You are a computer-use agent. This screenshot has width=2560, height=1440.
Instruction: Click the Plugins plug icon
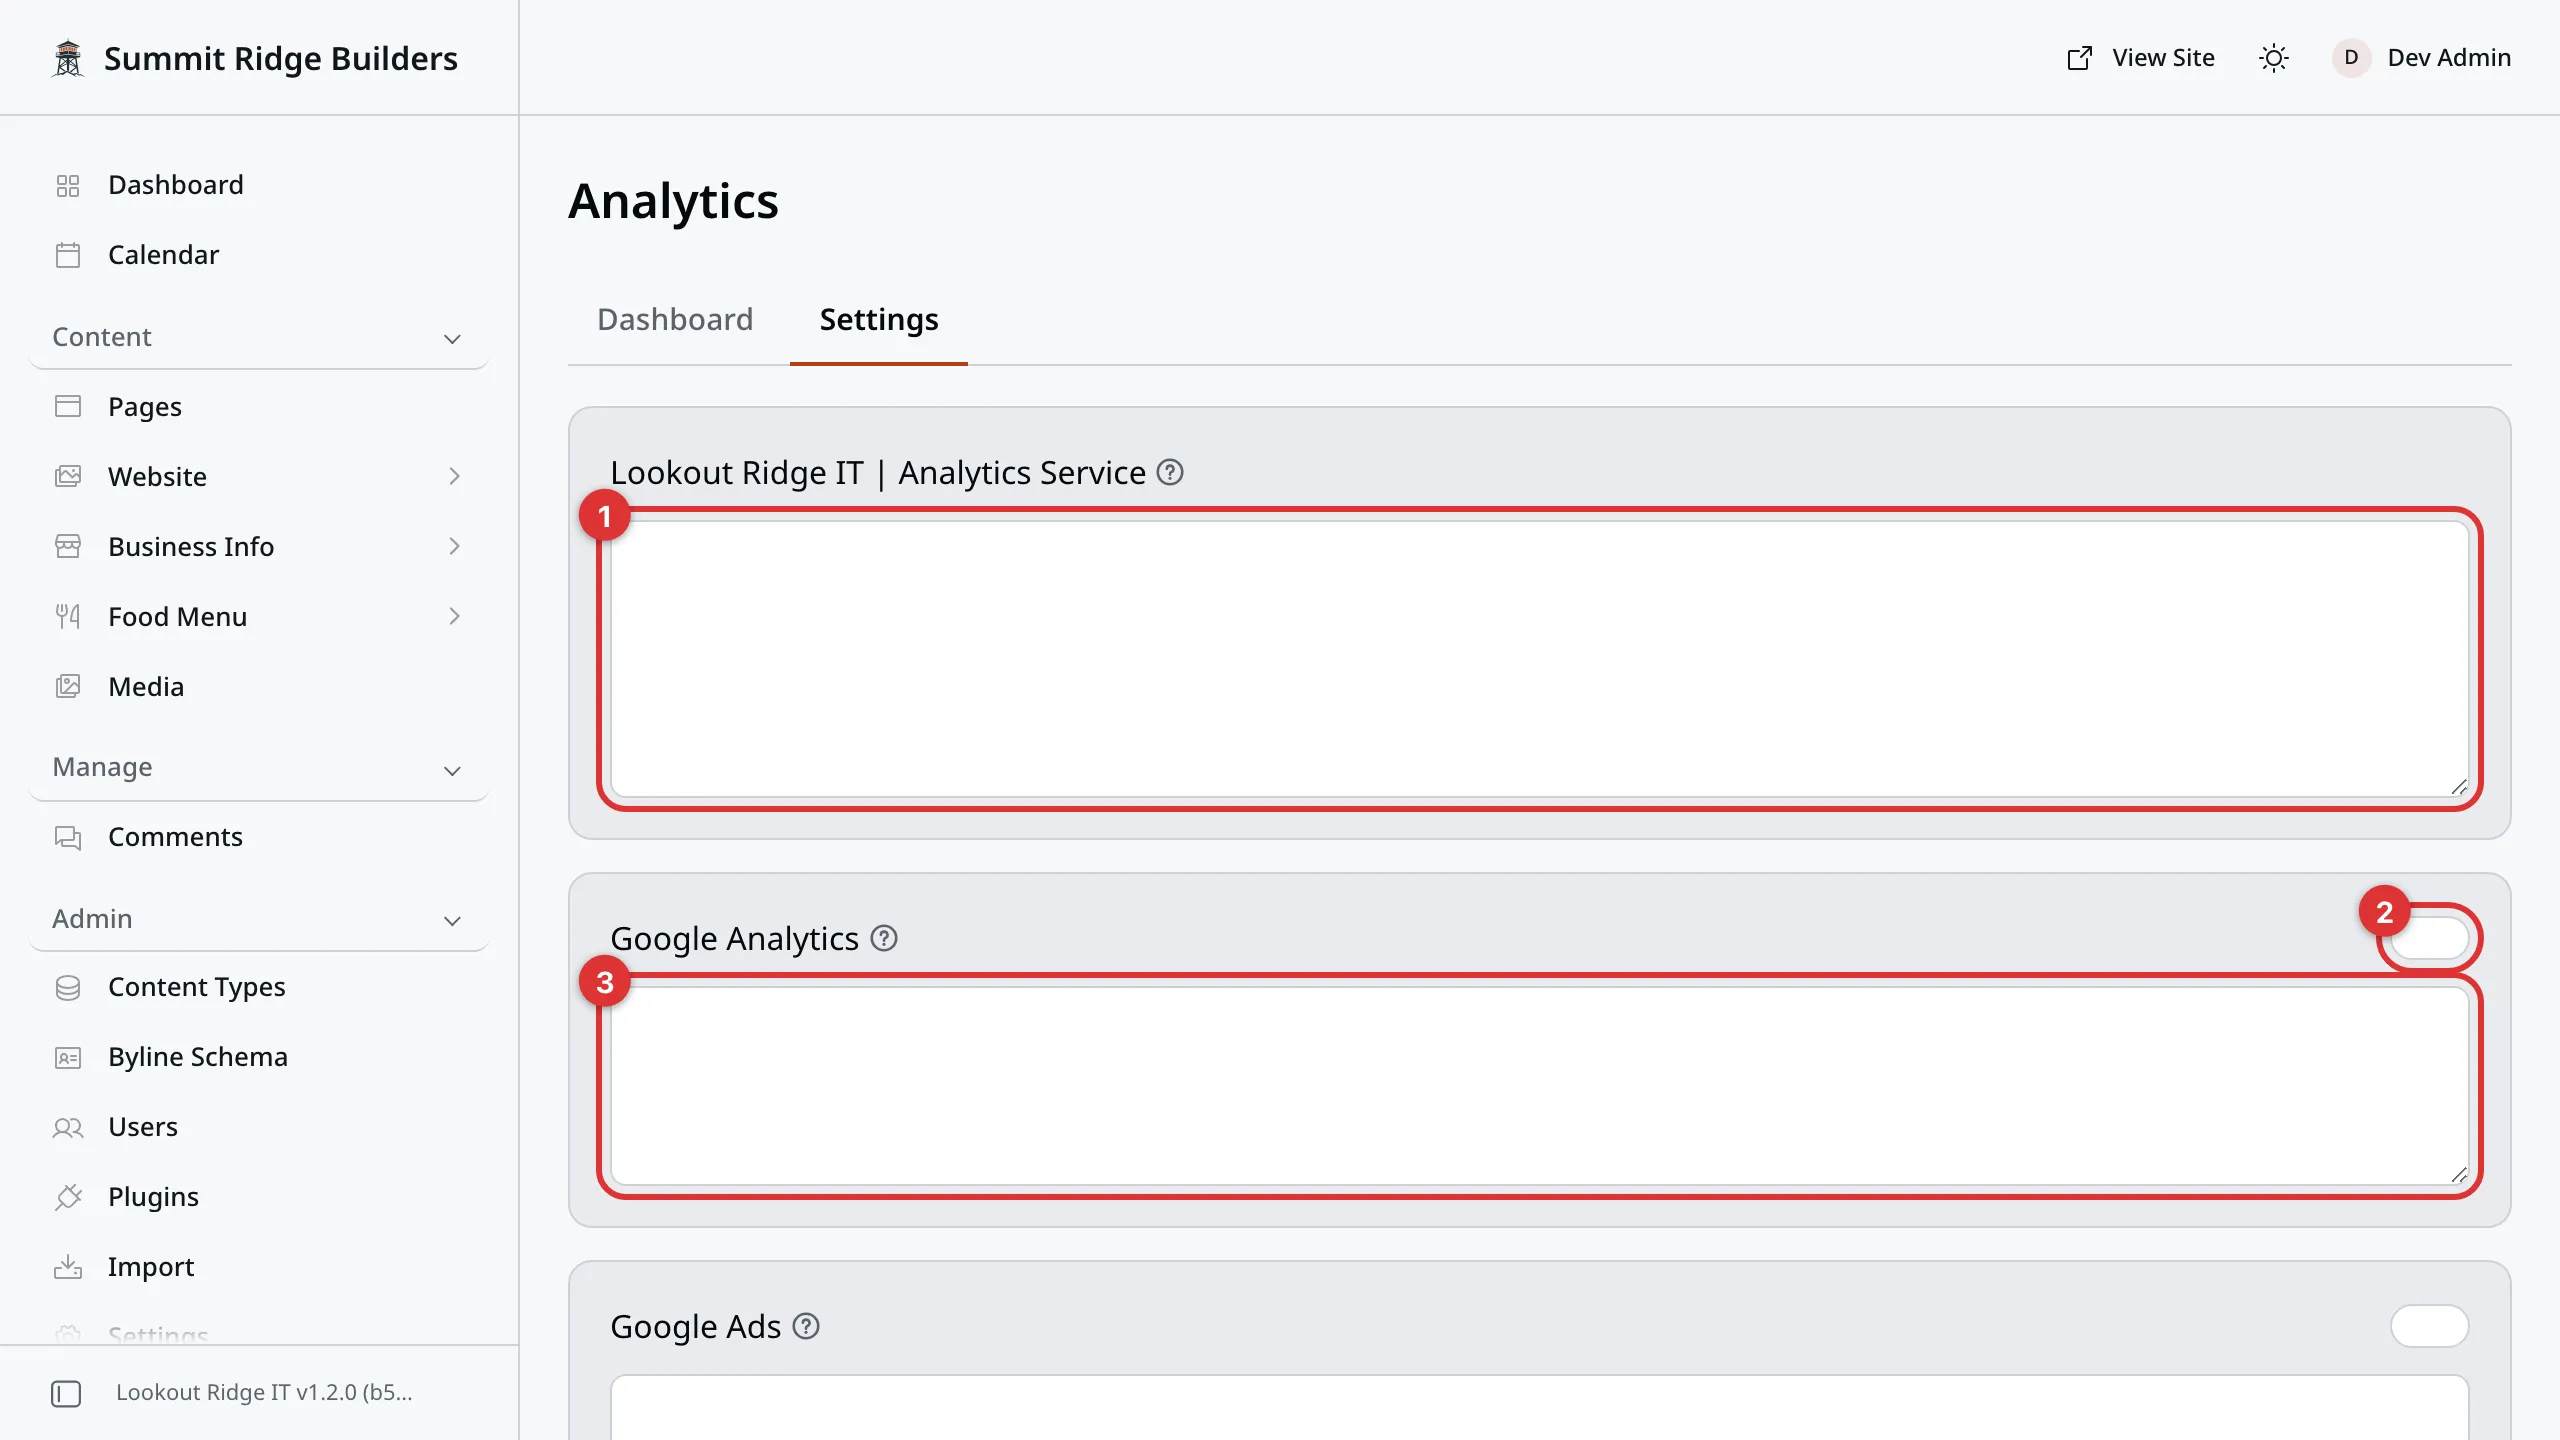(68, 1197)
